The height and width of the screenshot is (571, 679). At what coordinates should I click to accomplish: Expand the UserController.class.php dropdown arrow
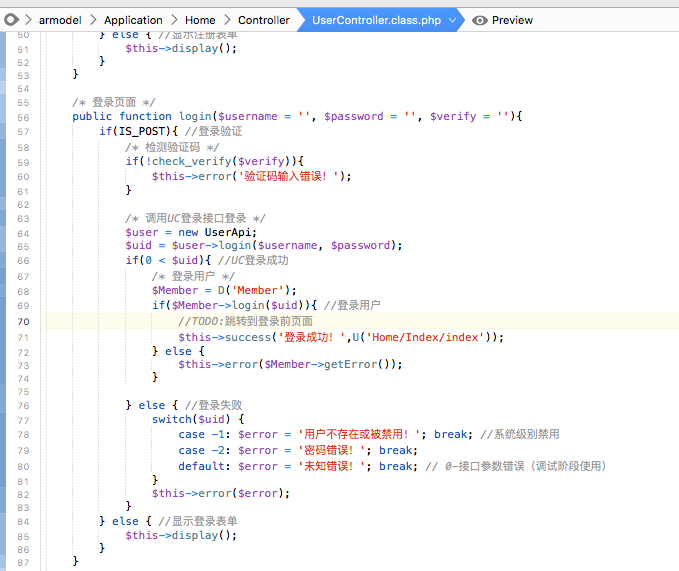coord(452,20)
